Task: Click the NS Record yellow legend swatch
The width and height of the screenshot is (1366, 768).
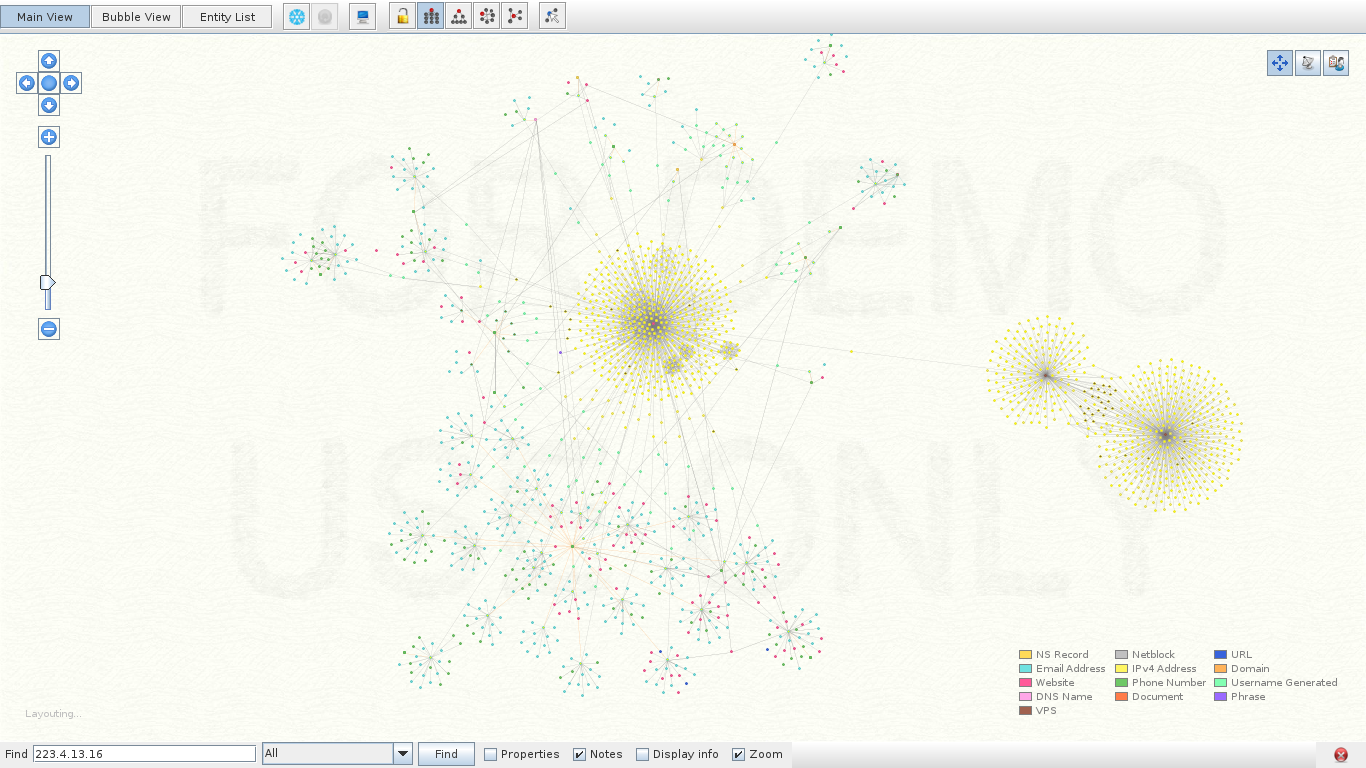Action: click(x=1025, y=655)
